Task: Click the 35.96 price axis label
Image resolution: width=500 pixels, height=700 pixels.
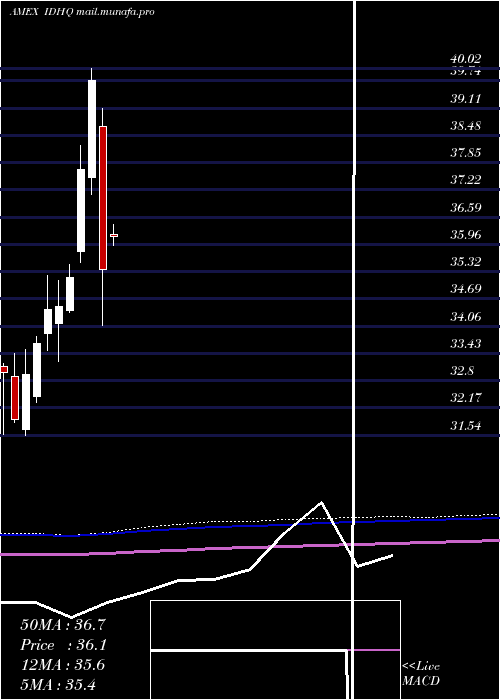Action: tap(466, 235)
